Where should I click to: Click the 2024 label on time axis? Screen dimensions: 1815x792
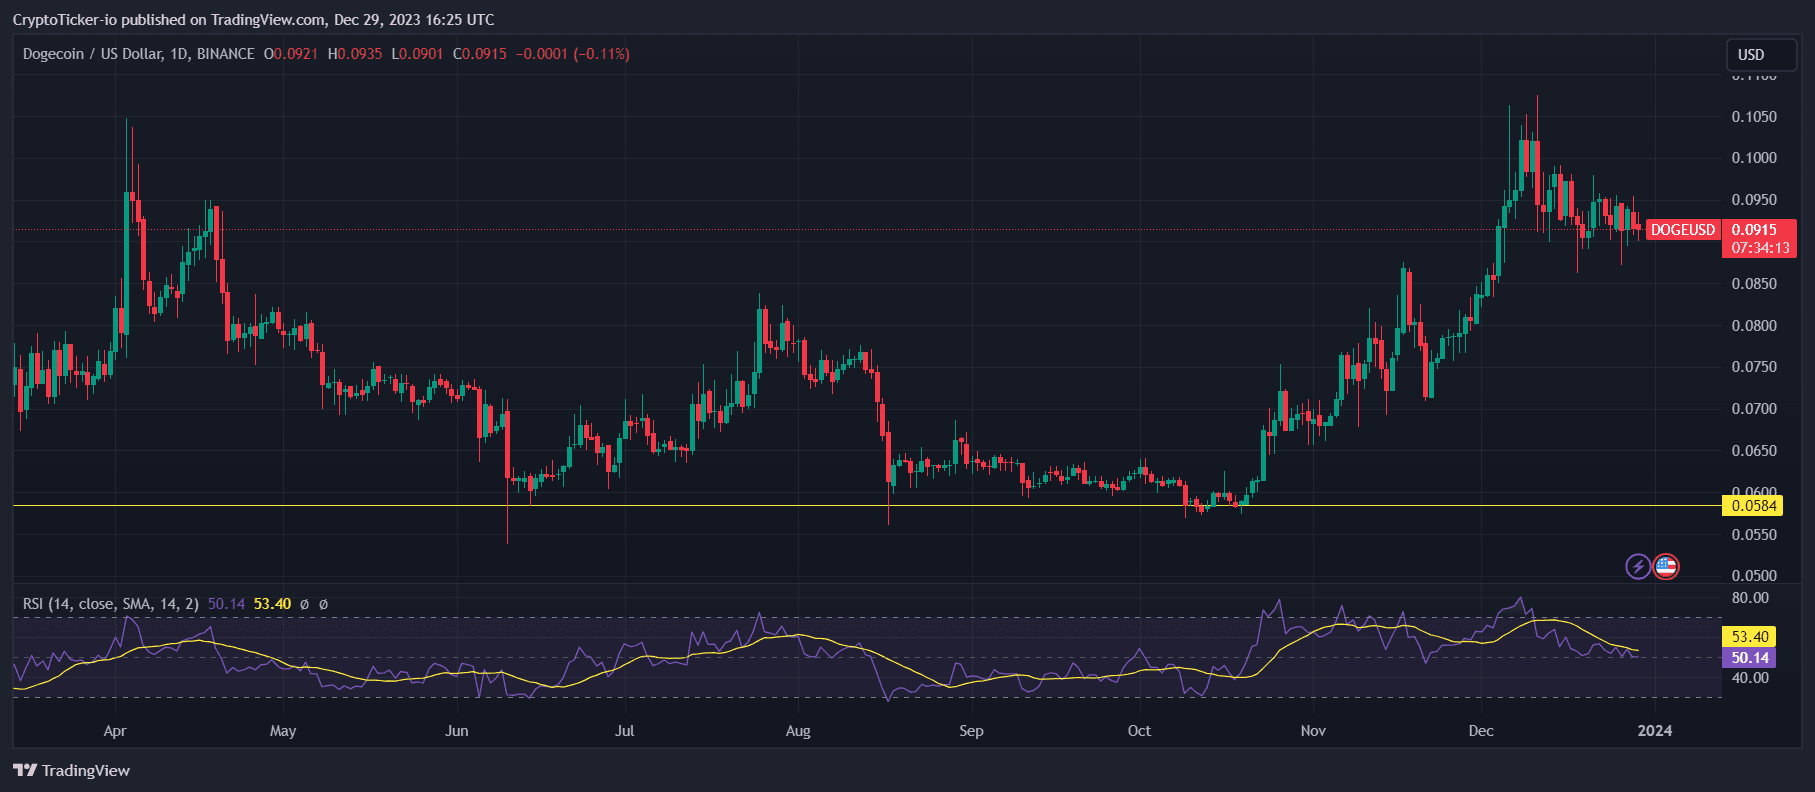(x=1654, y=731)
